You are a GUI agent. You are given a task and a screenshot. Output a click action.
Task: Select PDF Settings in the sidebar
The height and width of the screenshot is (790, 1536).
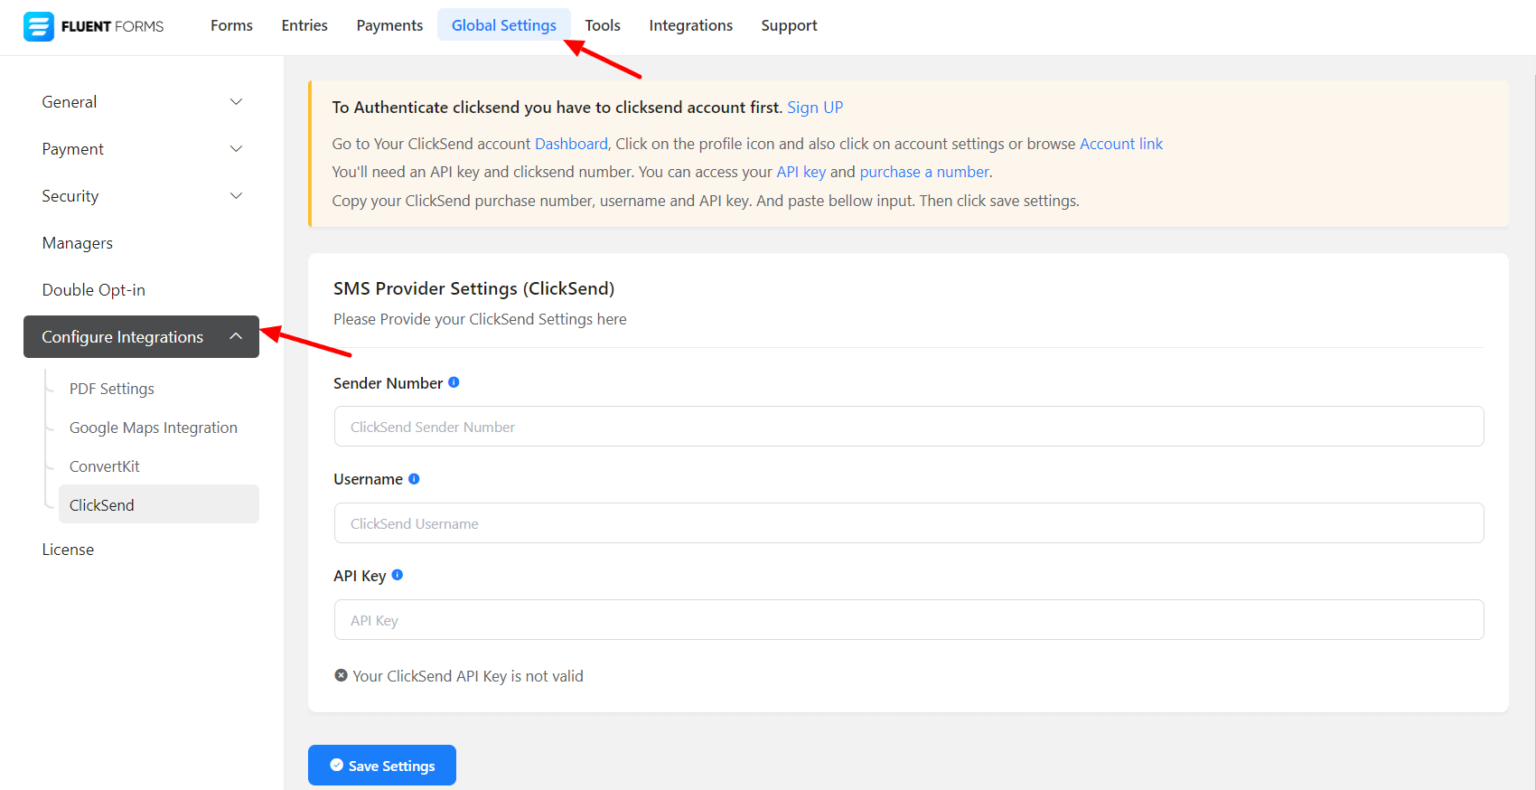(112, 389)
